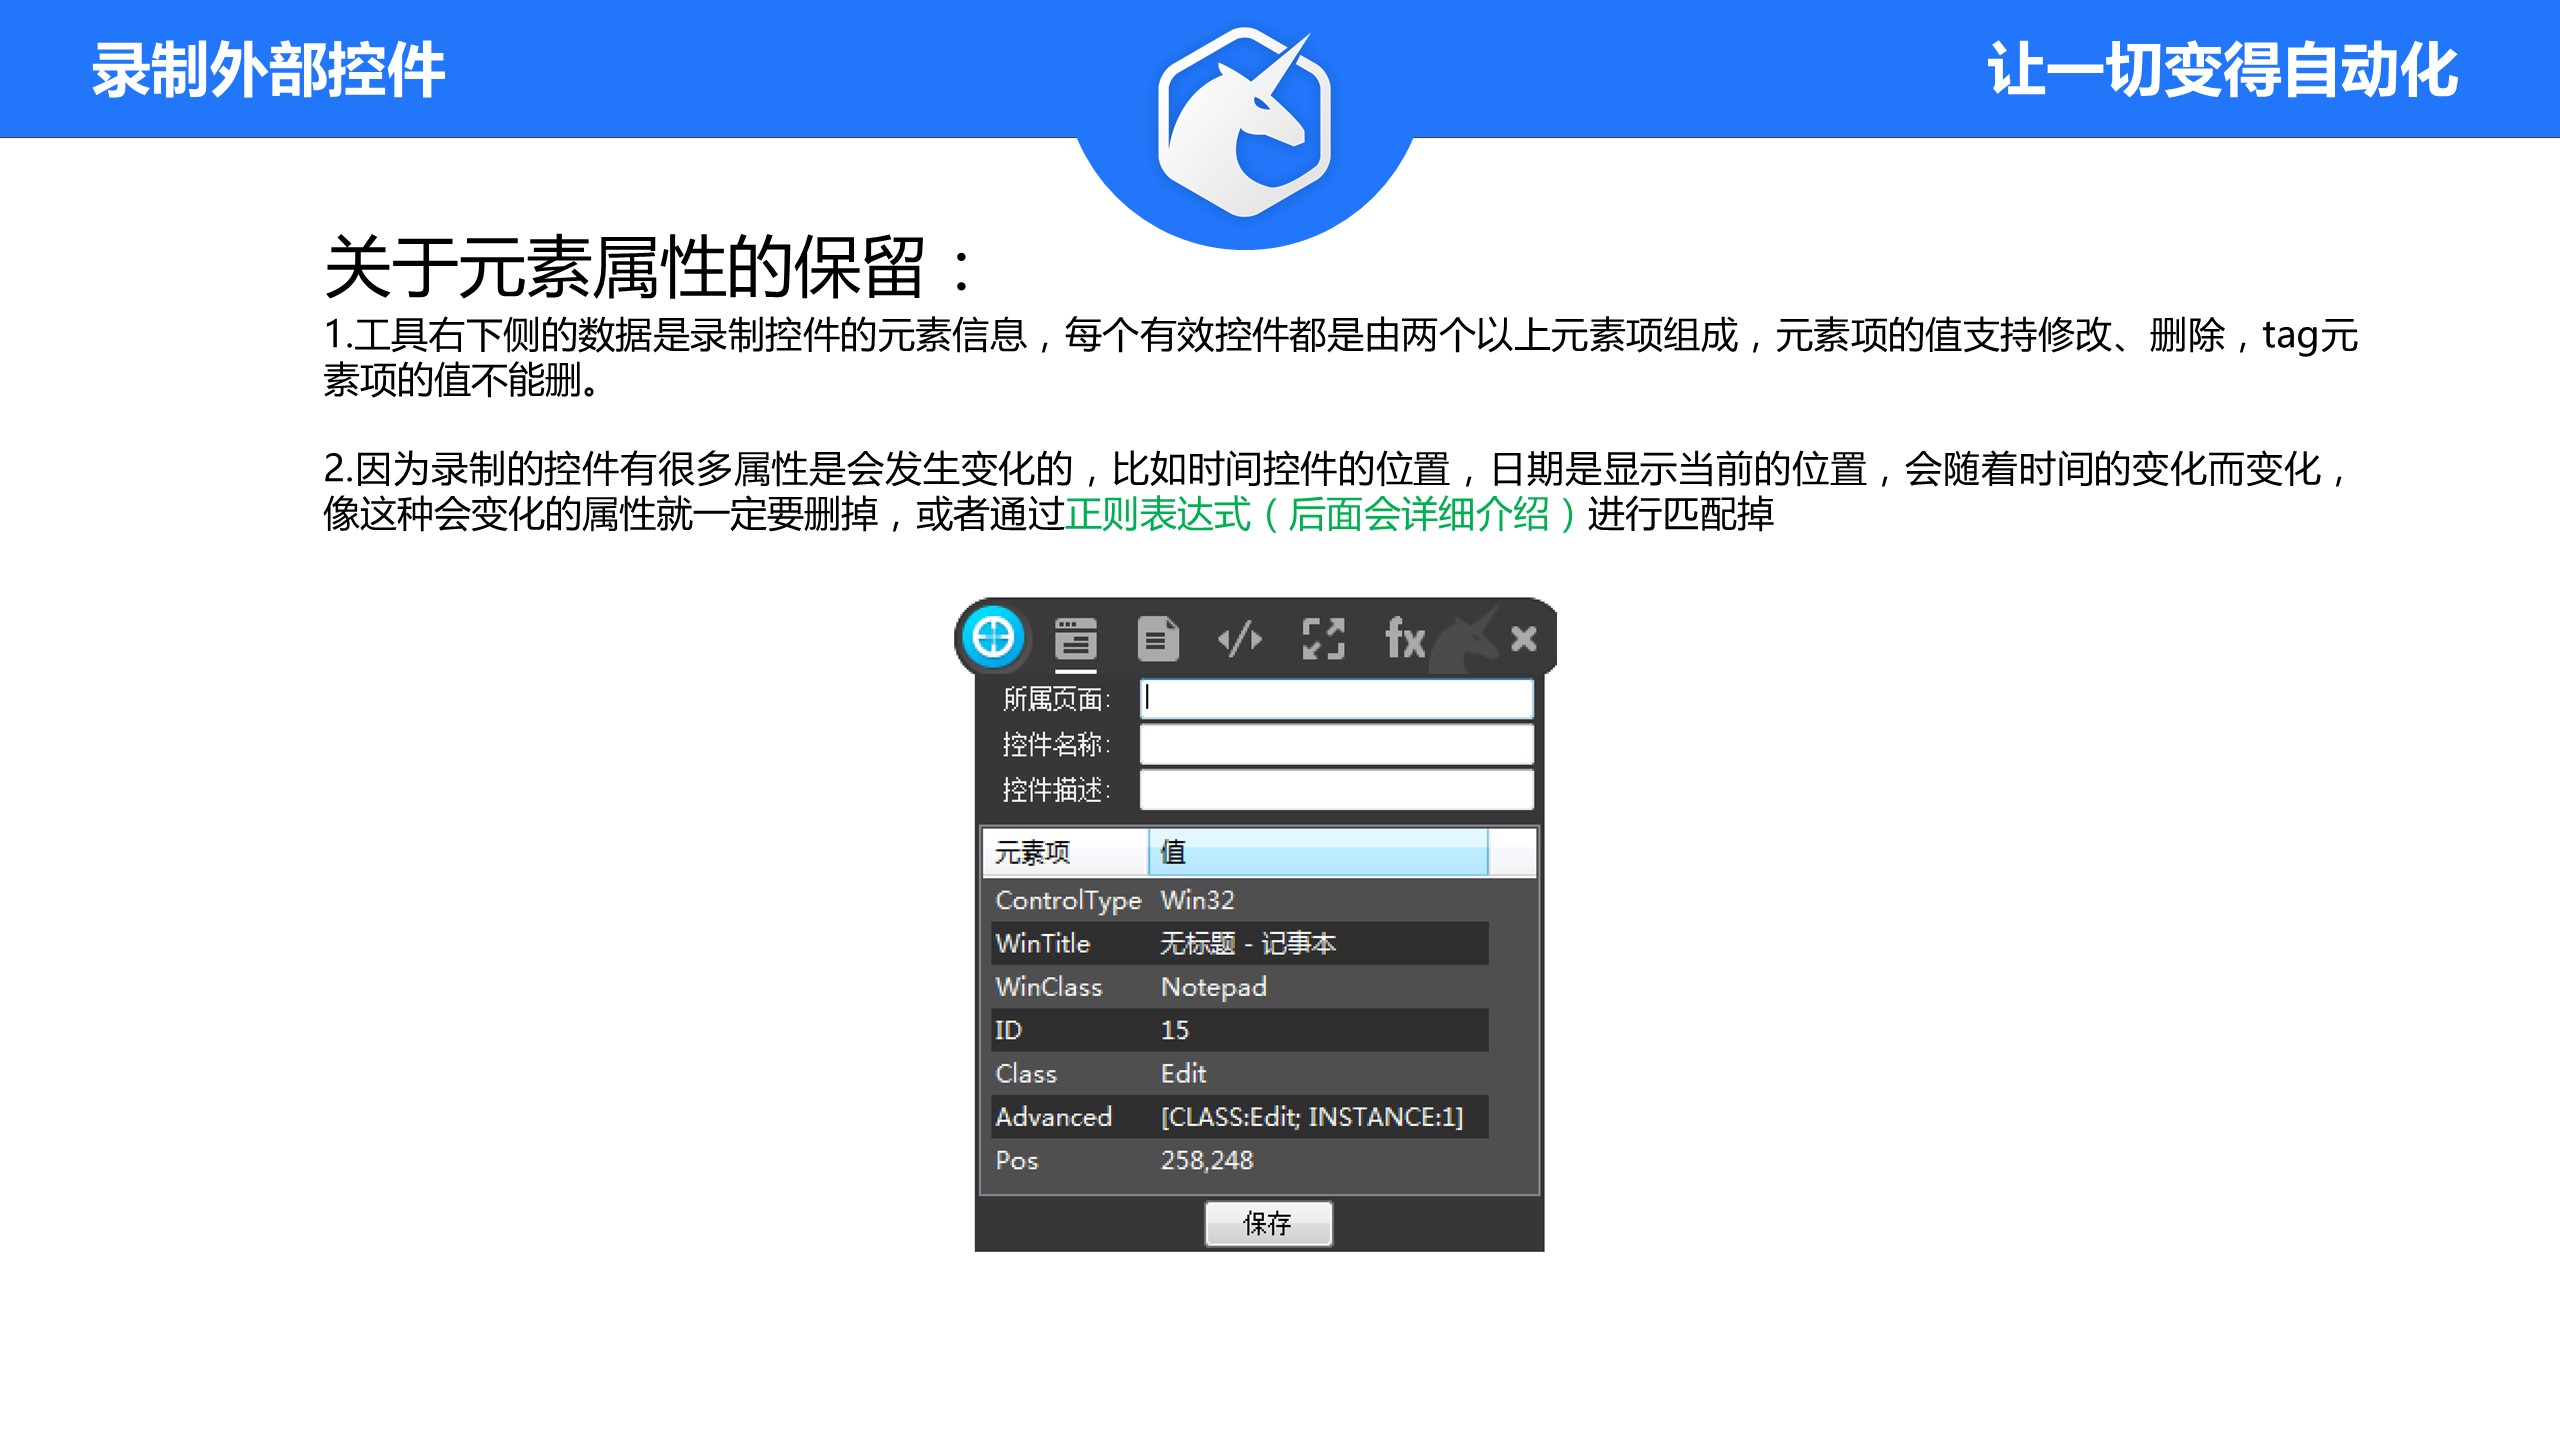Click the document page icon in toolbar
This screenshot has width=2560, height=1440.
[1158, 639]
